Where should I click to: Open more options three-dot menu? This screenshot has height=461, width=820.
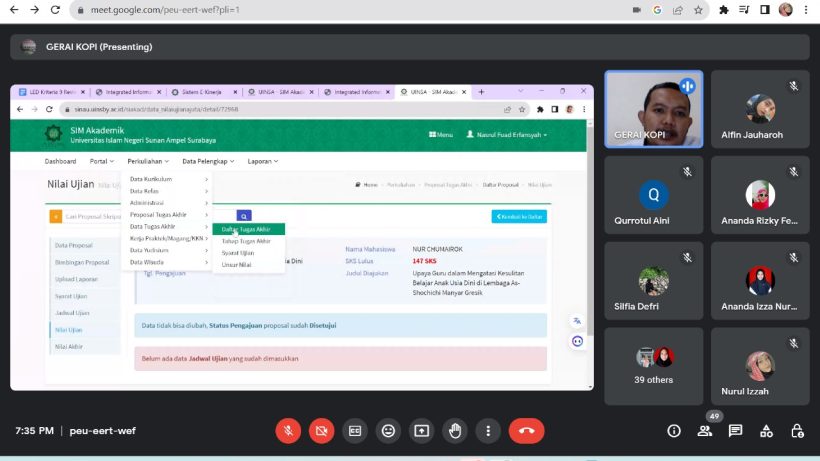pyautogui.click(x=488, y=431)
